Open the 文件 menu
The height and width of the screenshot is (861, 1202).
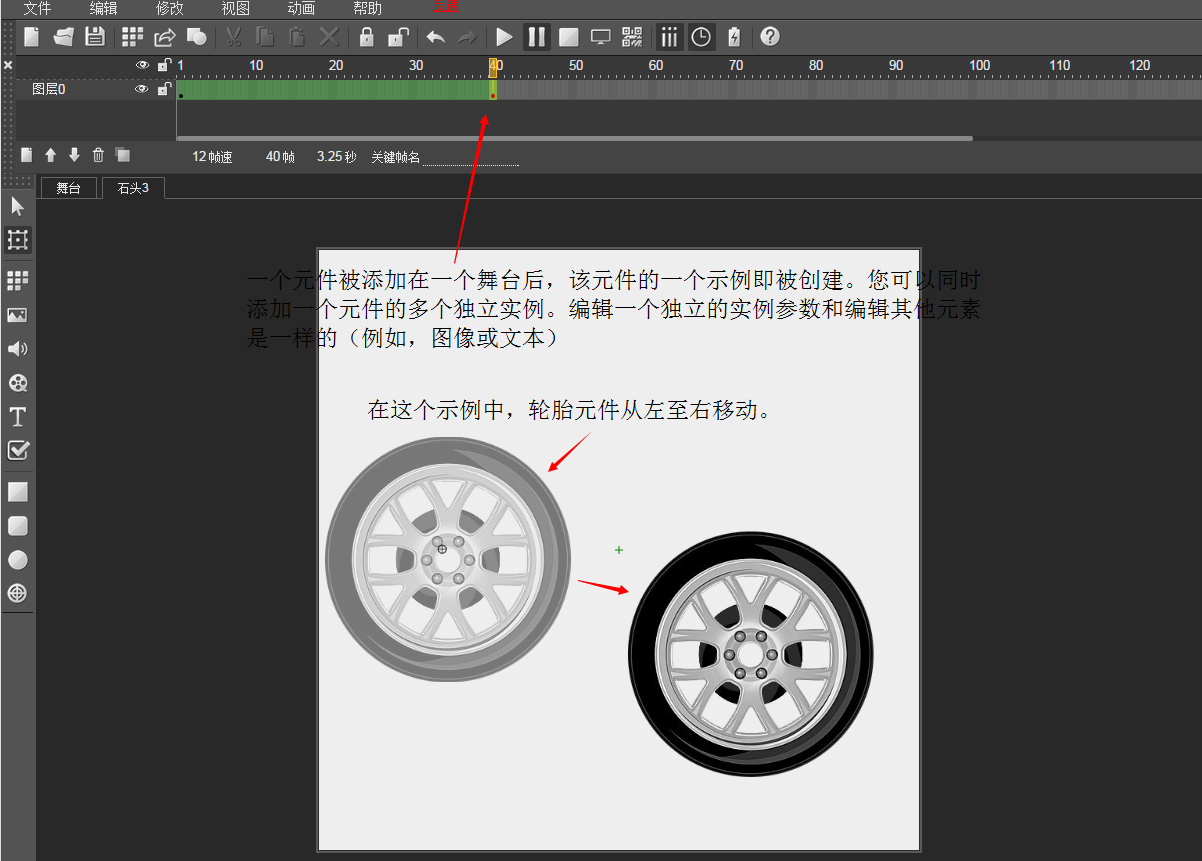(37, 9)
